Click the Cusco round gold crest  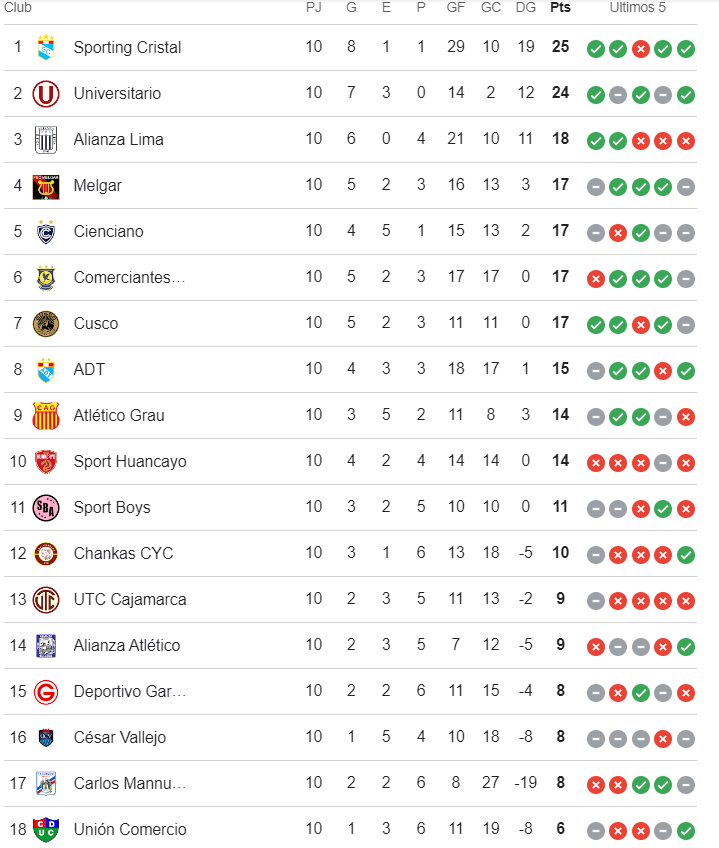(45, 323)
